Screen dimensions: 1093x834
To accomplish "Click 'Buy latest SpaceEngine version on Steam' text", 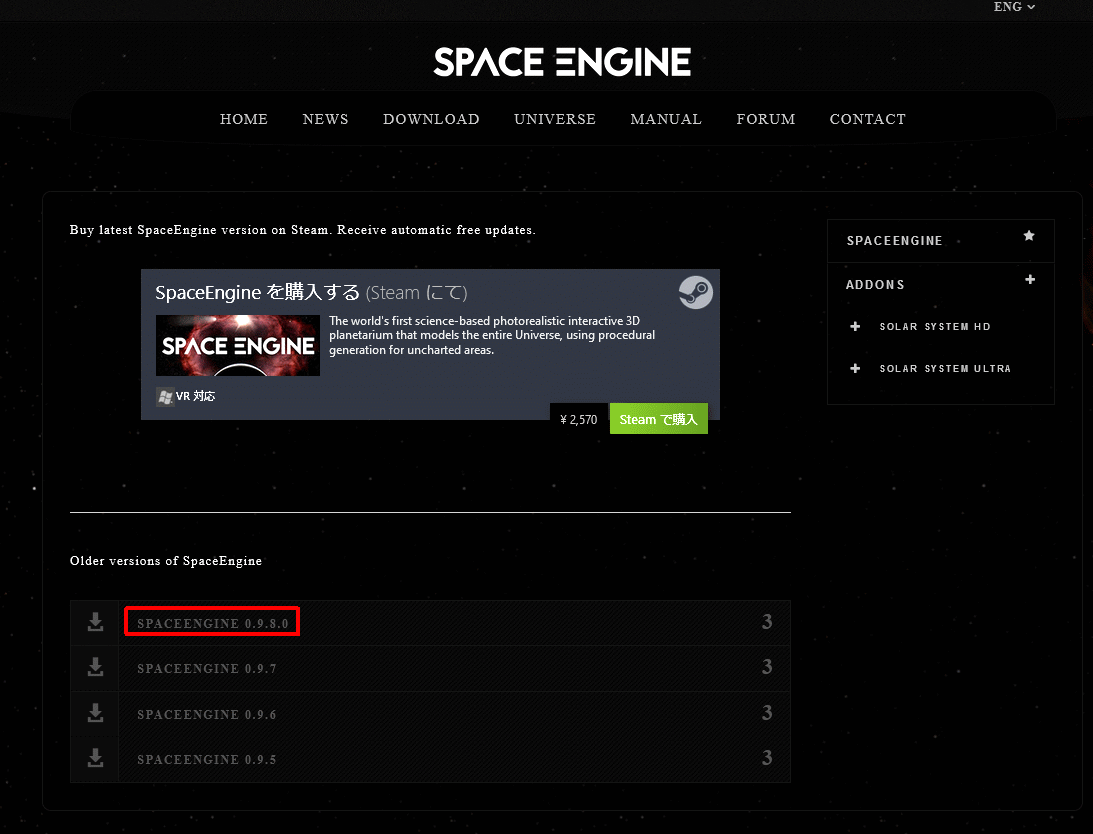I will pos(199,229).
